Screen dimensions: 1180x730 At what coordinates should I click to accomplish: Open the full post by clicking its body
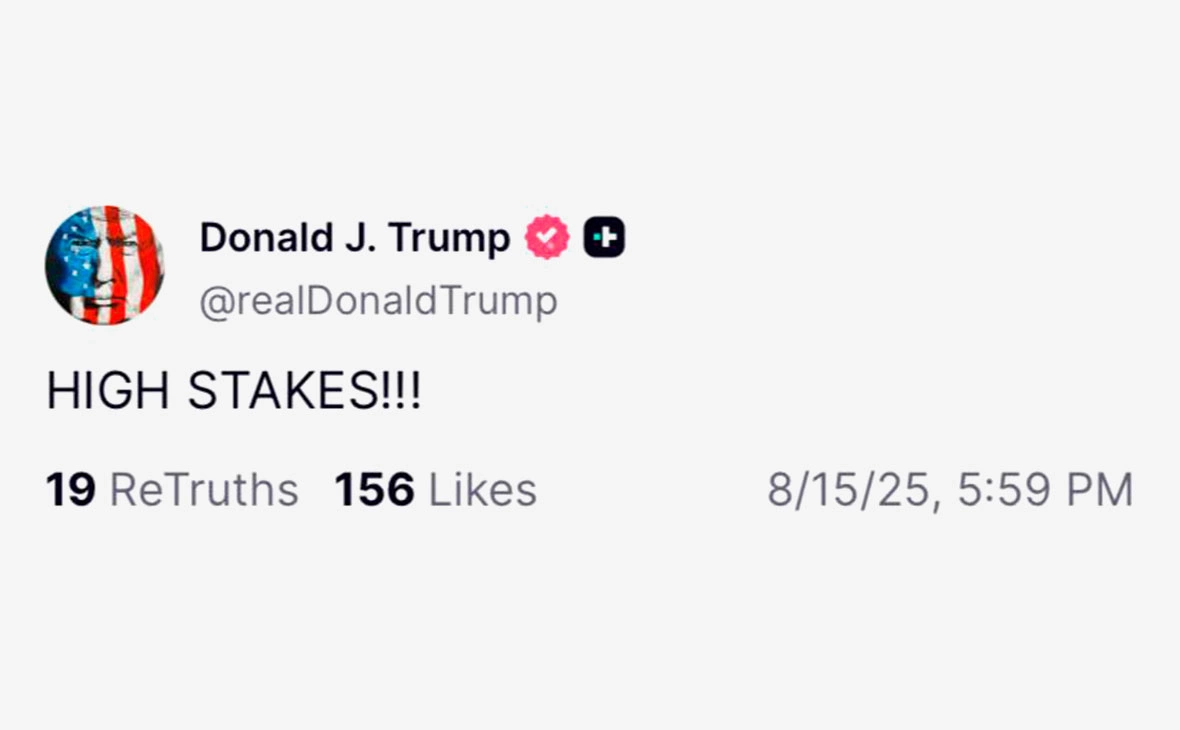pos(235,391)
